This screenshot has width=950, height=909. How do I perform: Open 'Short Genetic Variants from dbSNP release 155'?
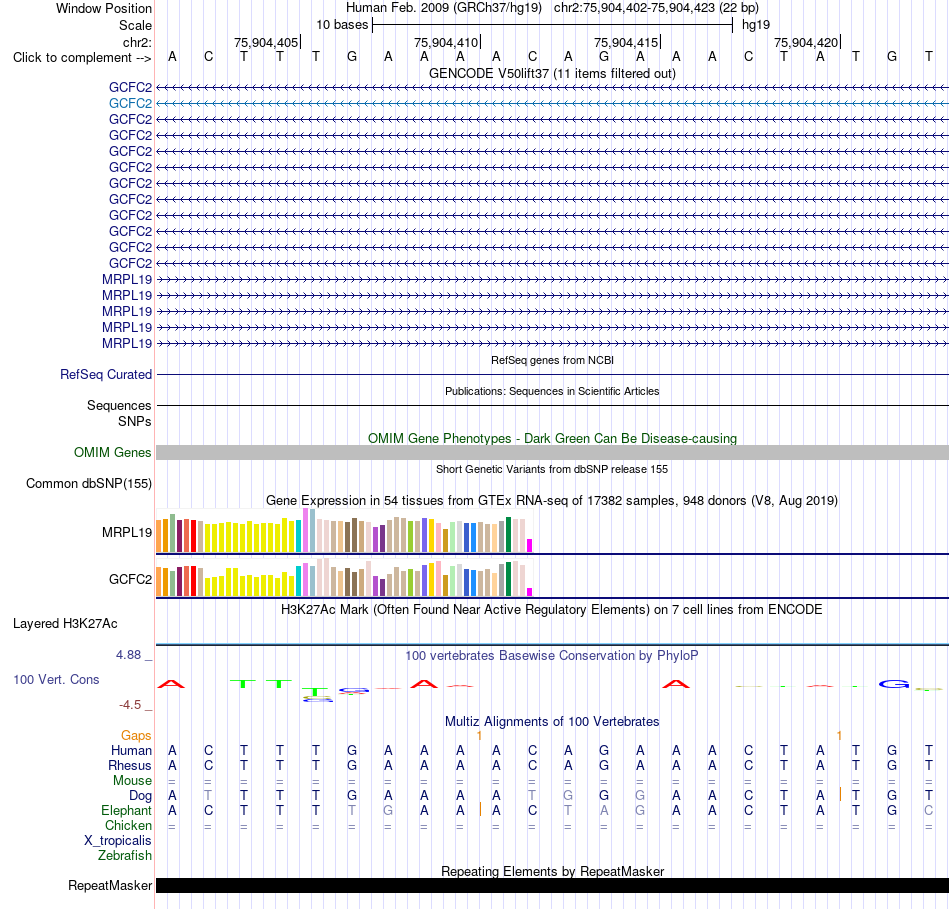pyautogui.click(x=552, y=469)
